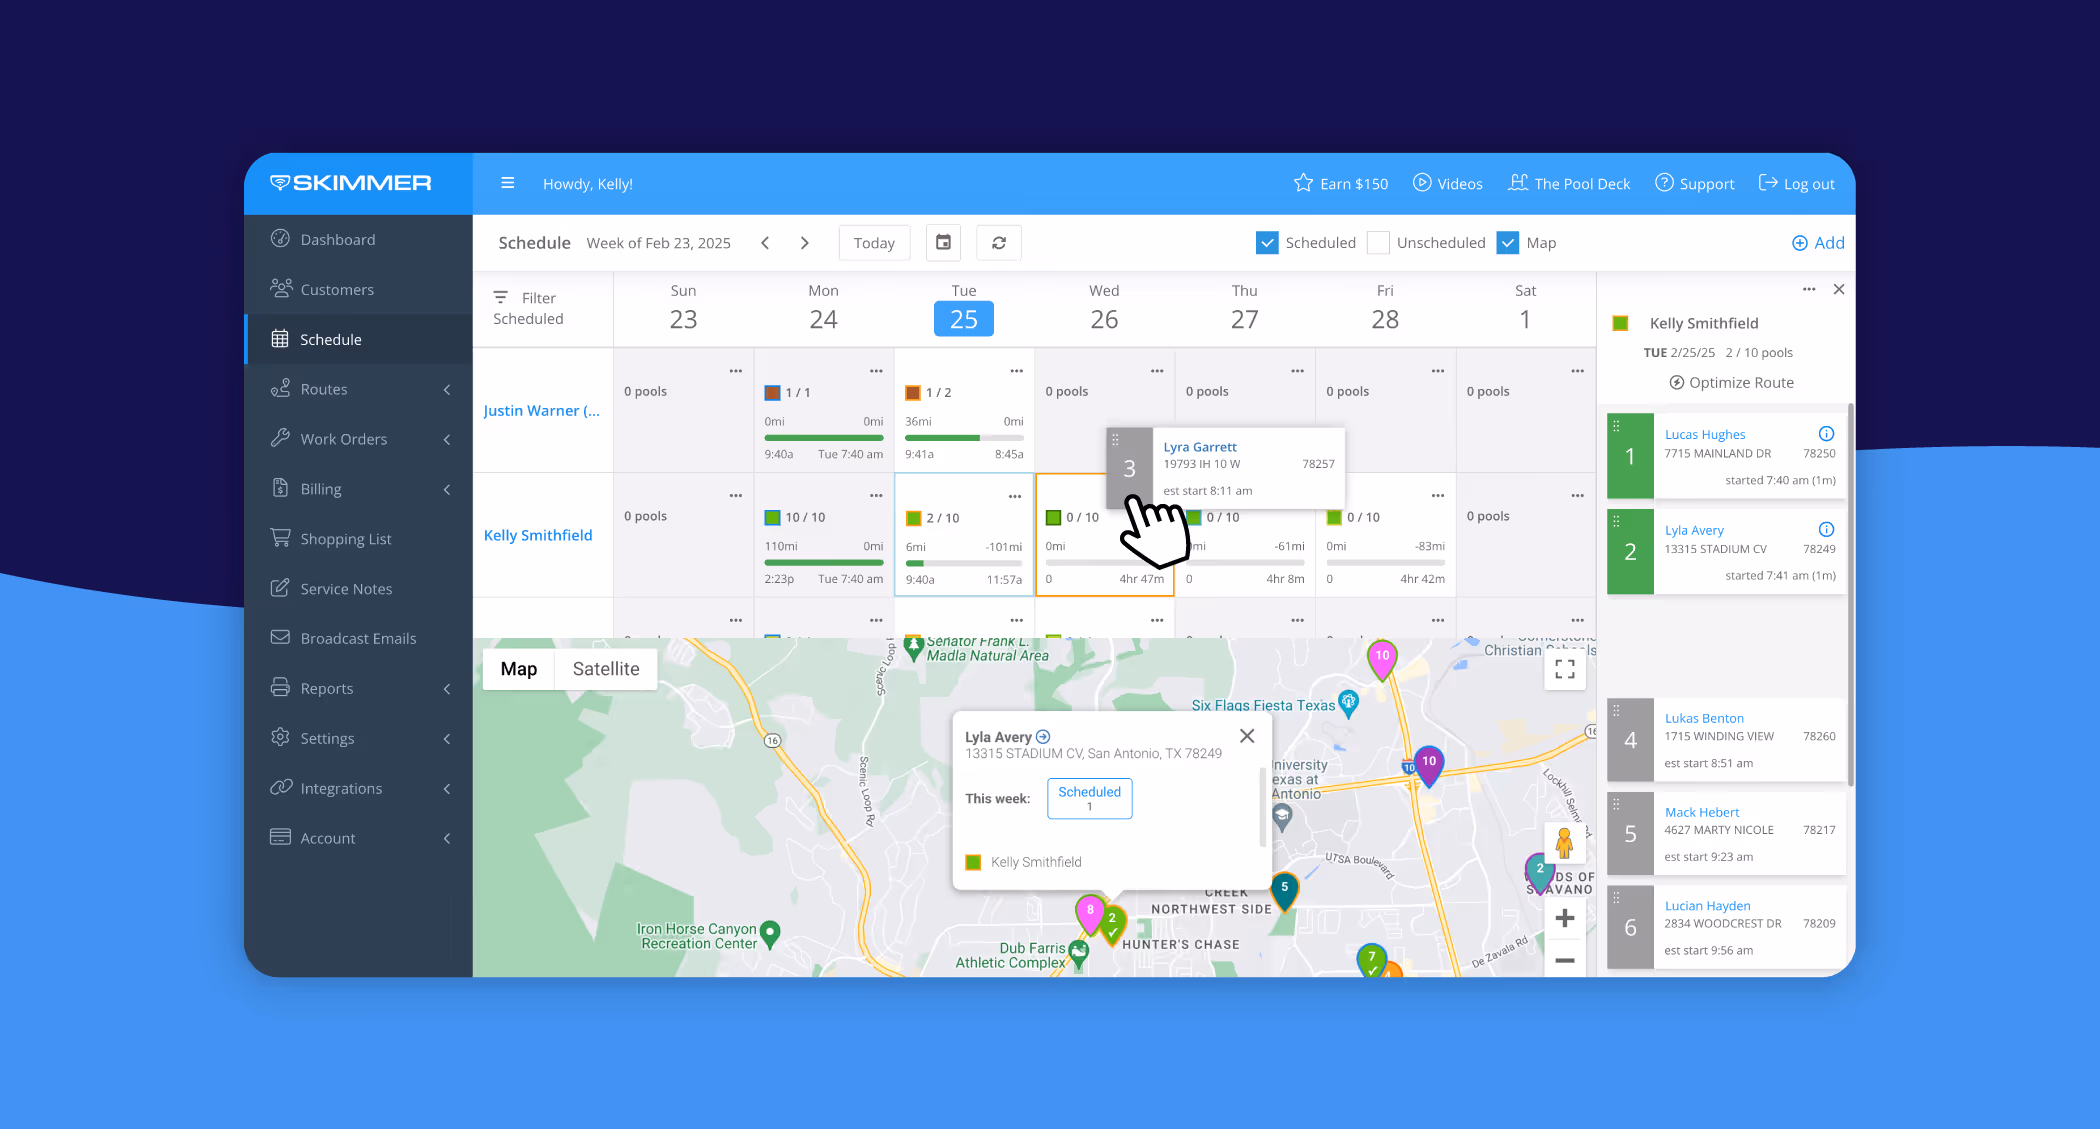
Task: Expand the Settings menu chevron
Action: pos(447,738)
